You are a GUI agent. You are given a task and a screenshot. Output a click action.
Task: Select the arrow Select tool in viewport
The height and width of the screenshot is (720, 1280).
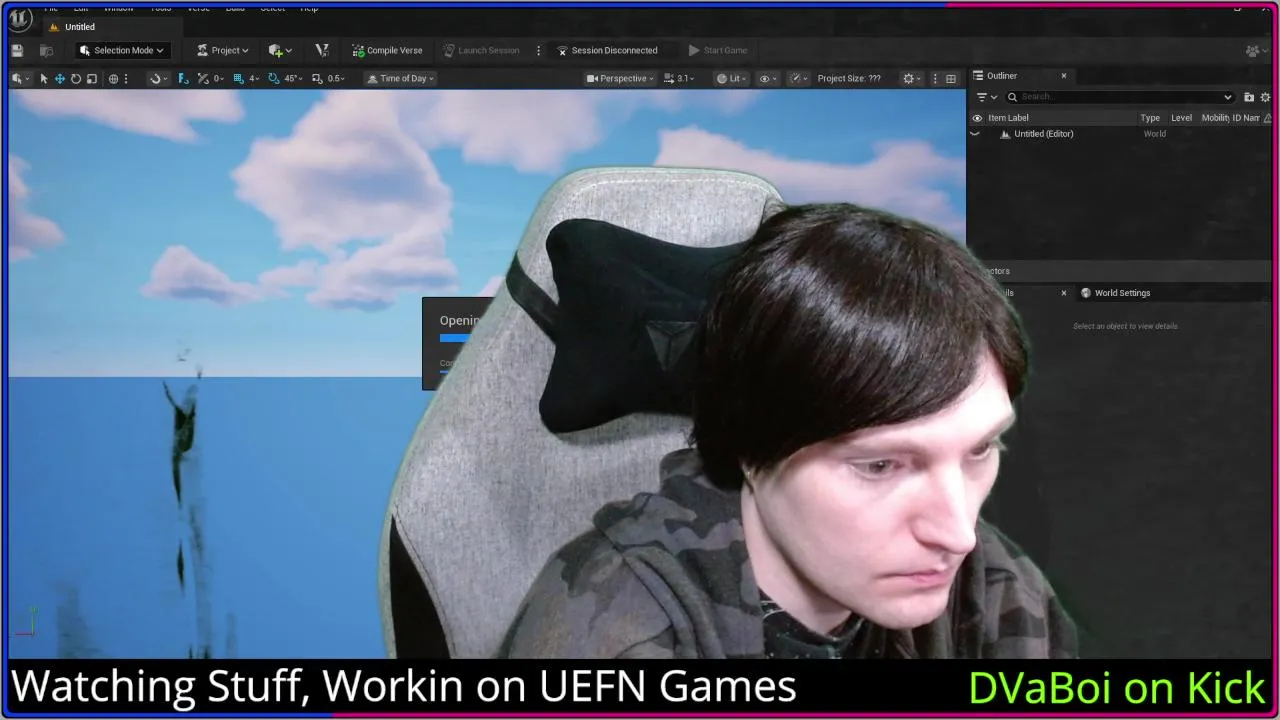tap(44, 78)
